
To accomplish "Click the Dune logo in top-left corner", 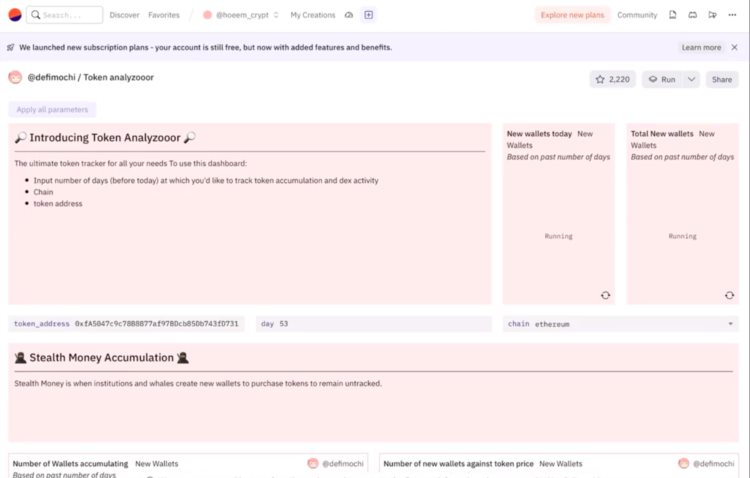I will point(15,15).
